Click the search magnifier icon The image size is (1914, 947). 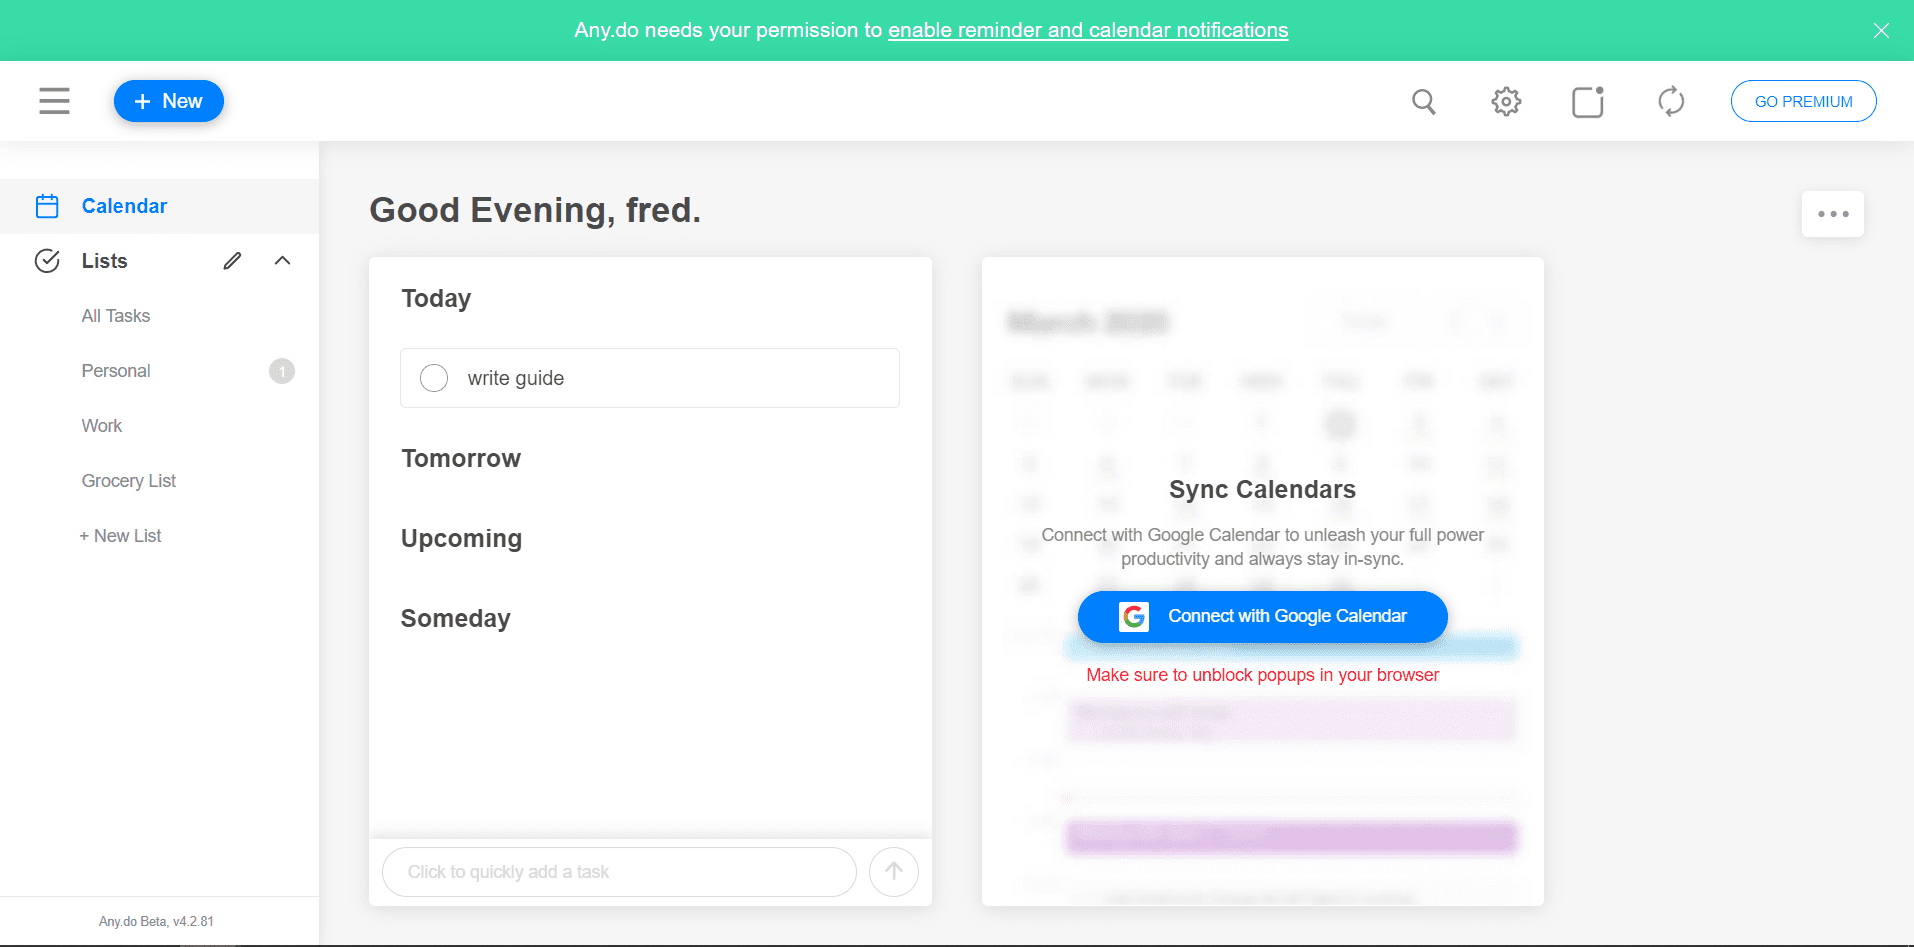coord(1423,102)
